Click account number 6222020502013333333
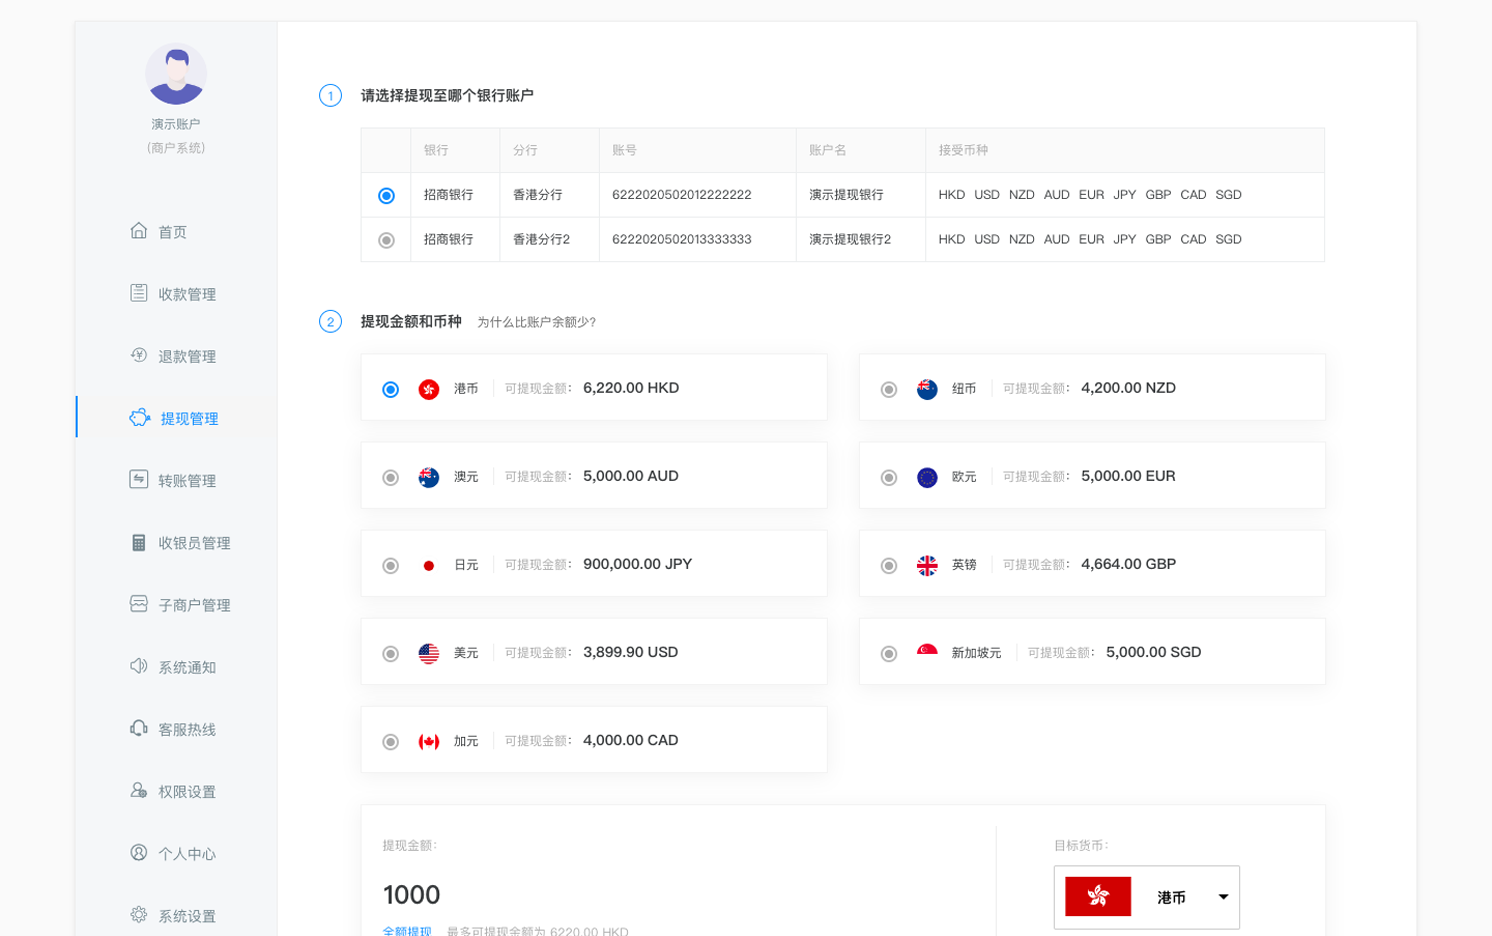The width and height of the screenshot is (1492, 936). [681, 240]
